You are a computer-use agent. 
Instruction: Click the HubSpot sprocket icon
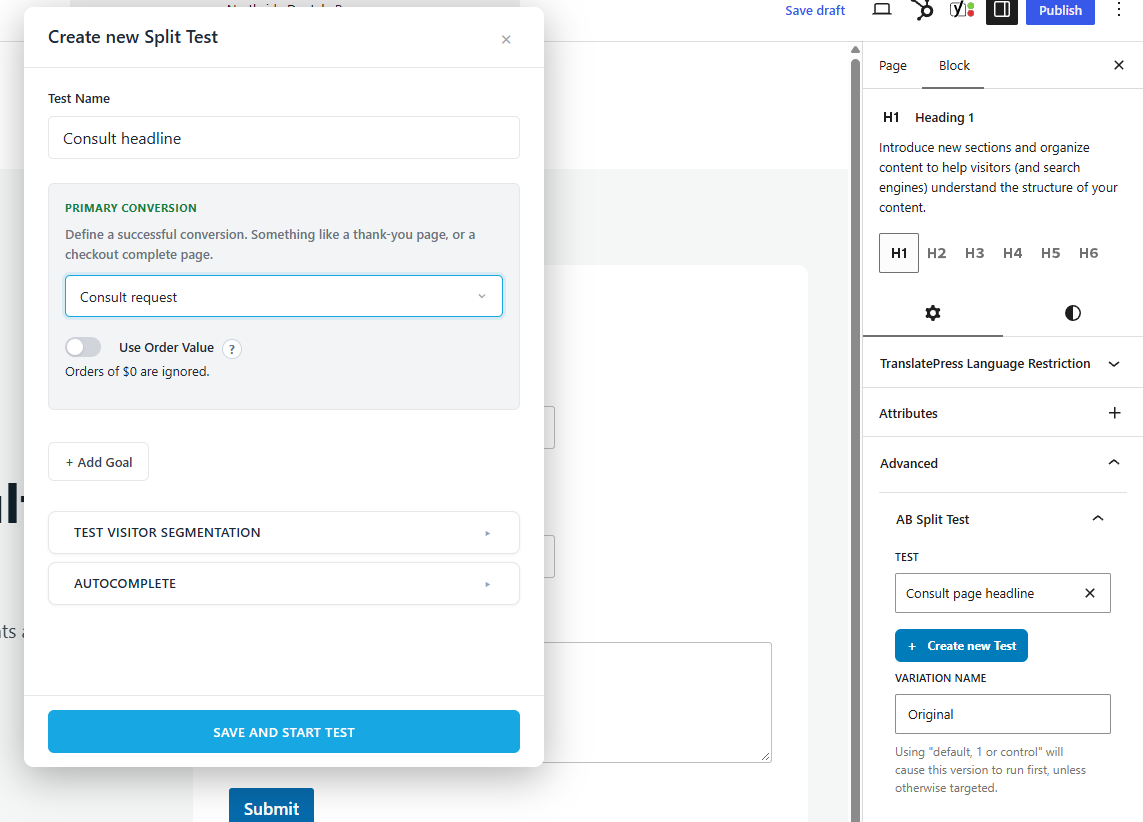tap(923, 9)
